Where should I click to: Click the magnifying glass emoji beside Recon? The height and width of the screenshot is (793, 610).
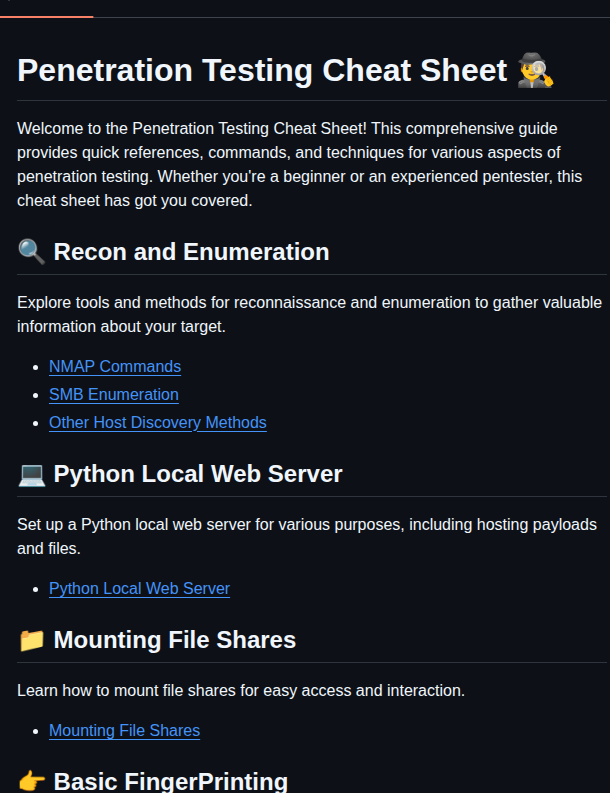tap(31, 252)
